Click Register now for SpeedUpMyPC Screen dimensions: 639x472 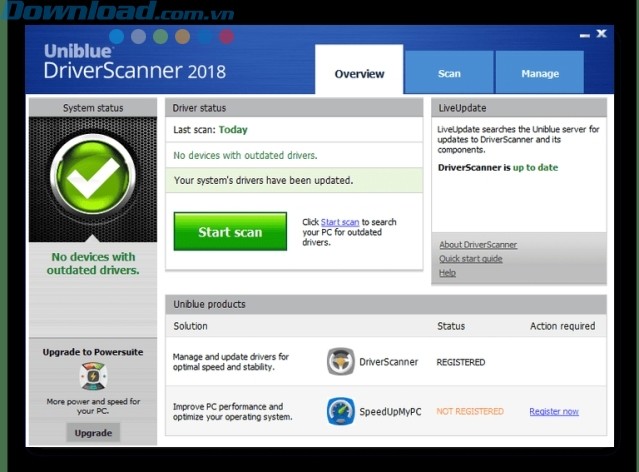[554, 411]
